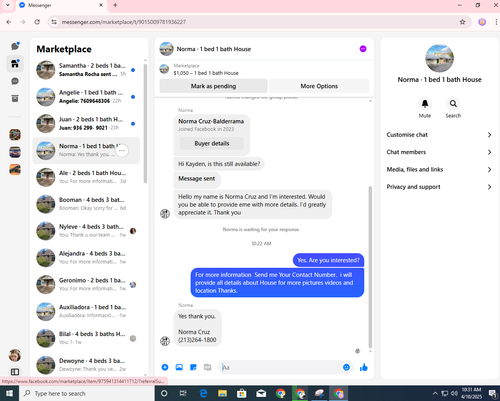Viewport: 500px width, 401px height.
Task: Open the Archive box icon in sidebar
Action: [15, 98]
